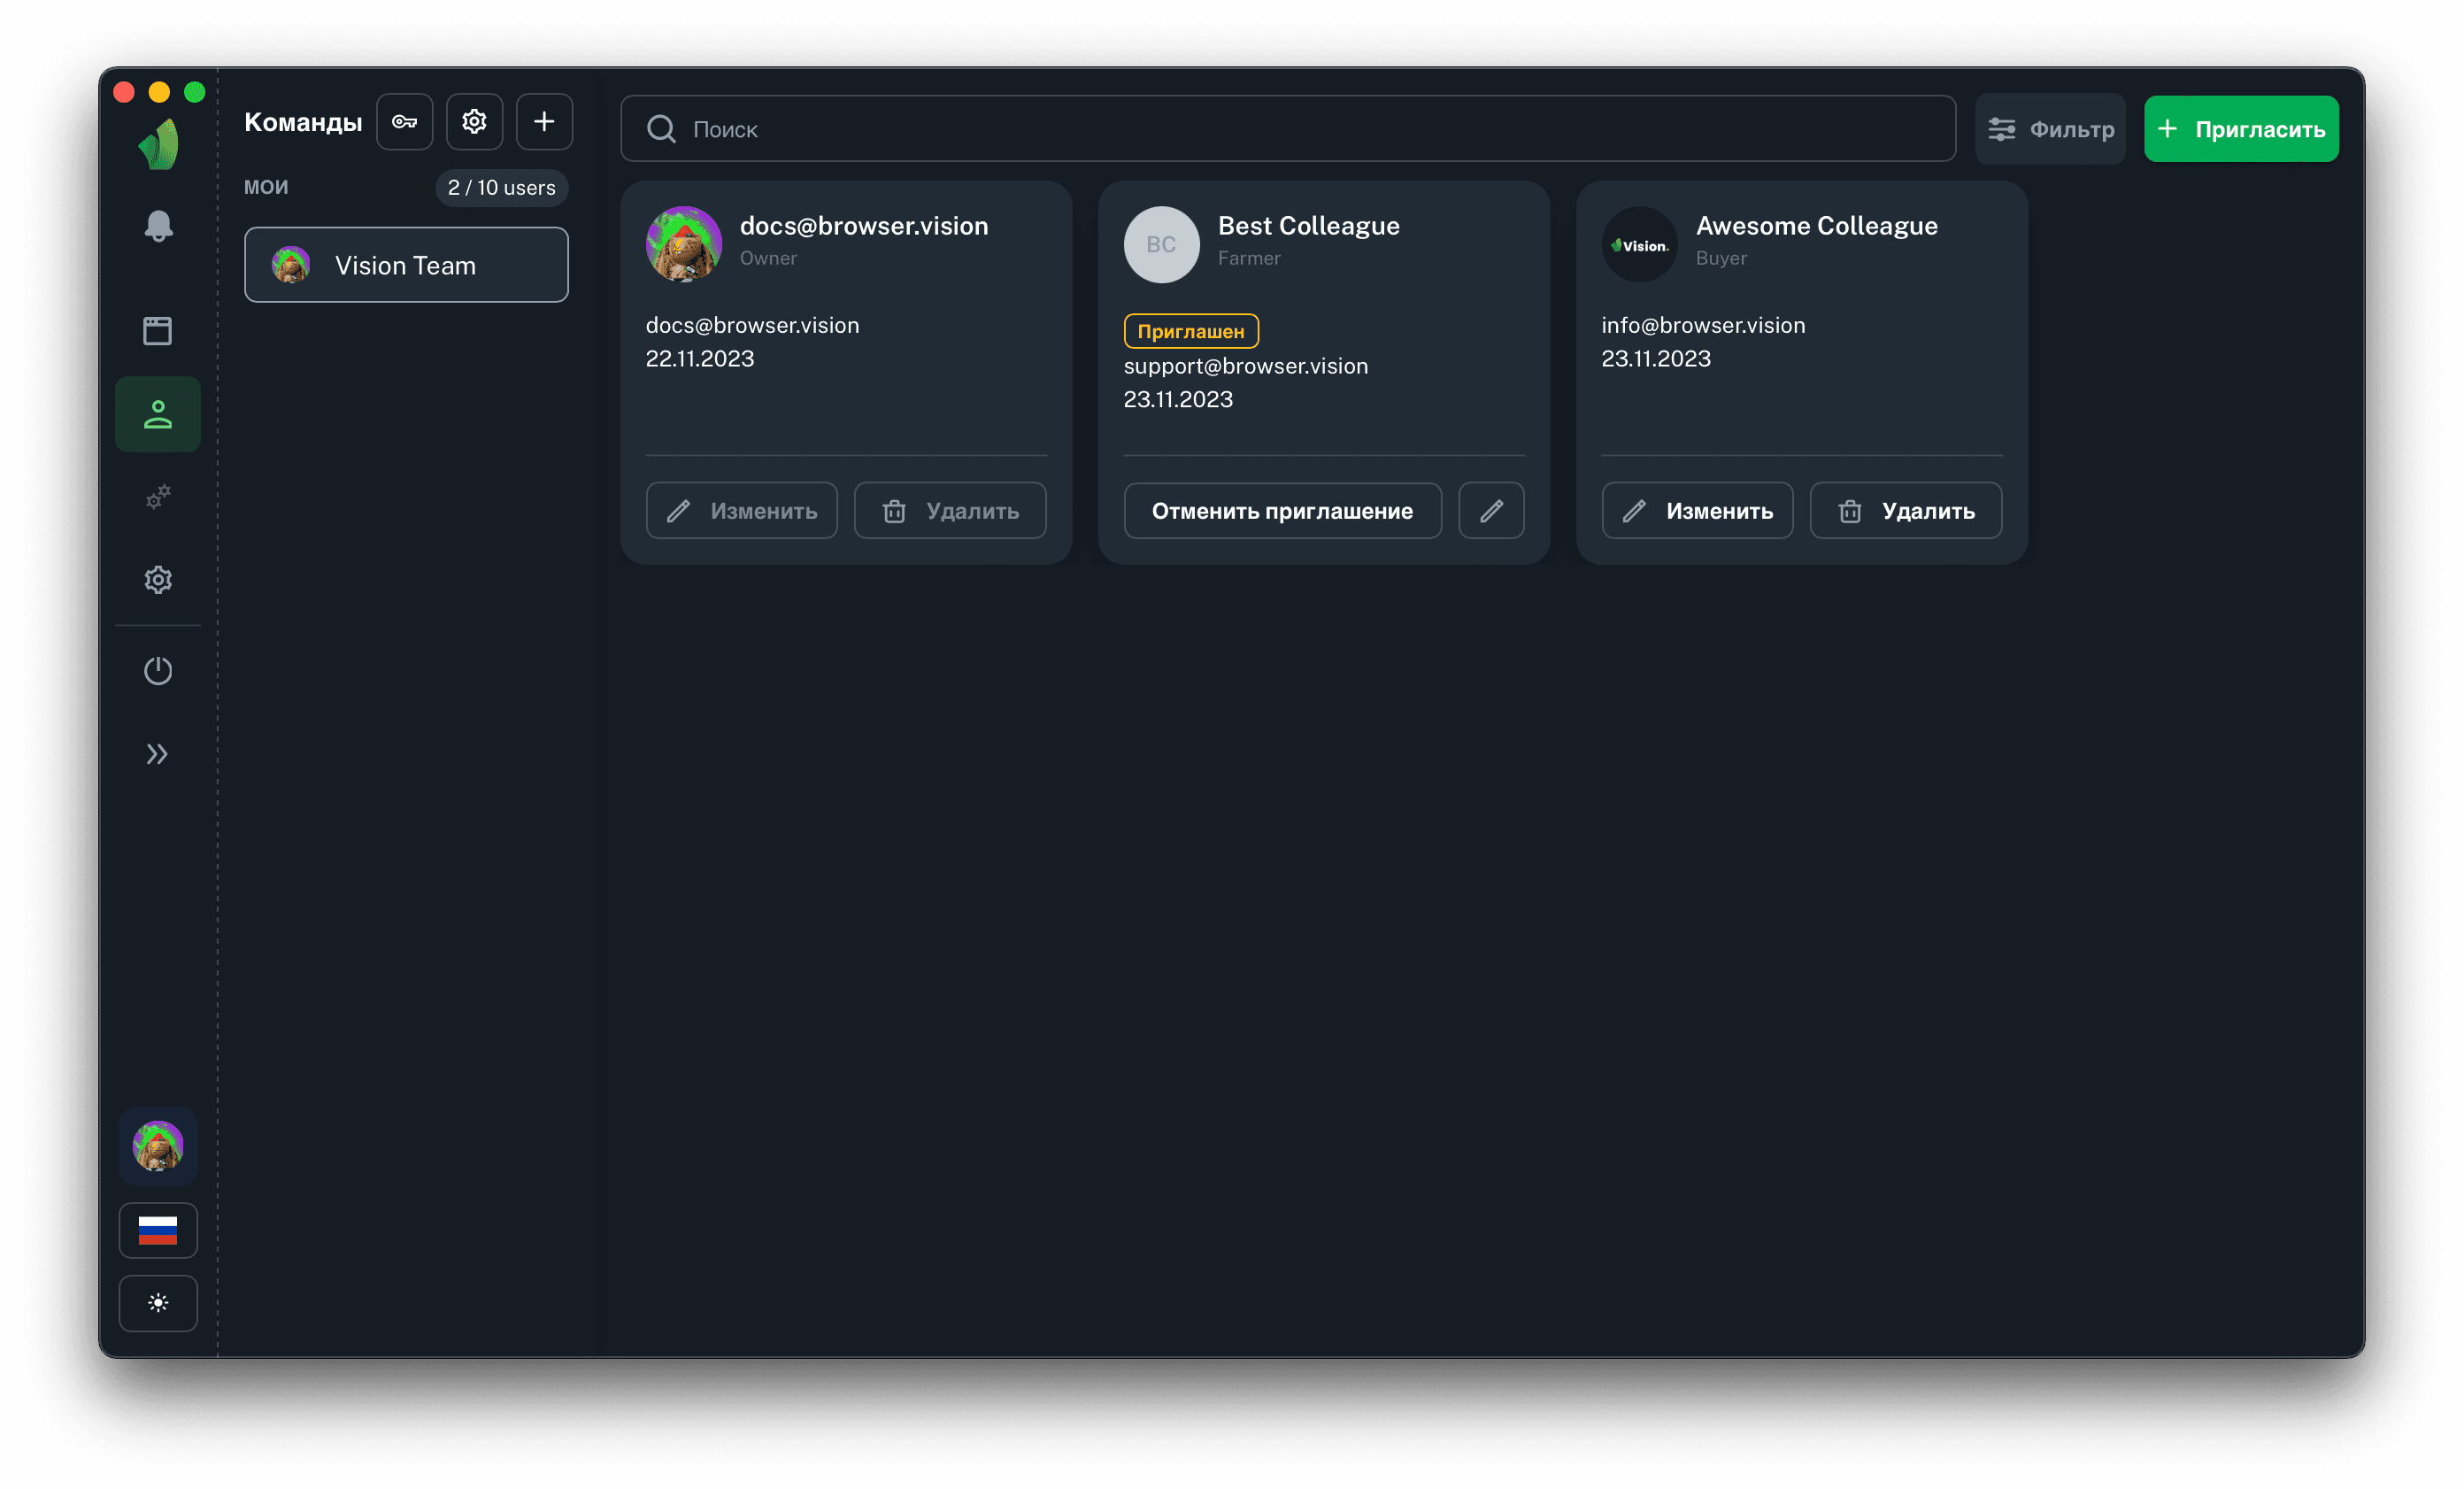Open the Фильтр filter options
This screenshot has width=2464, height=1489.
coord(2050,129)
